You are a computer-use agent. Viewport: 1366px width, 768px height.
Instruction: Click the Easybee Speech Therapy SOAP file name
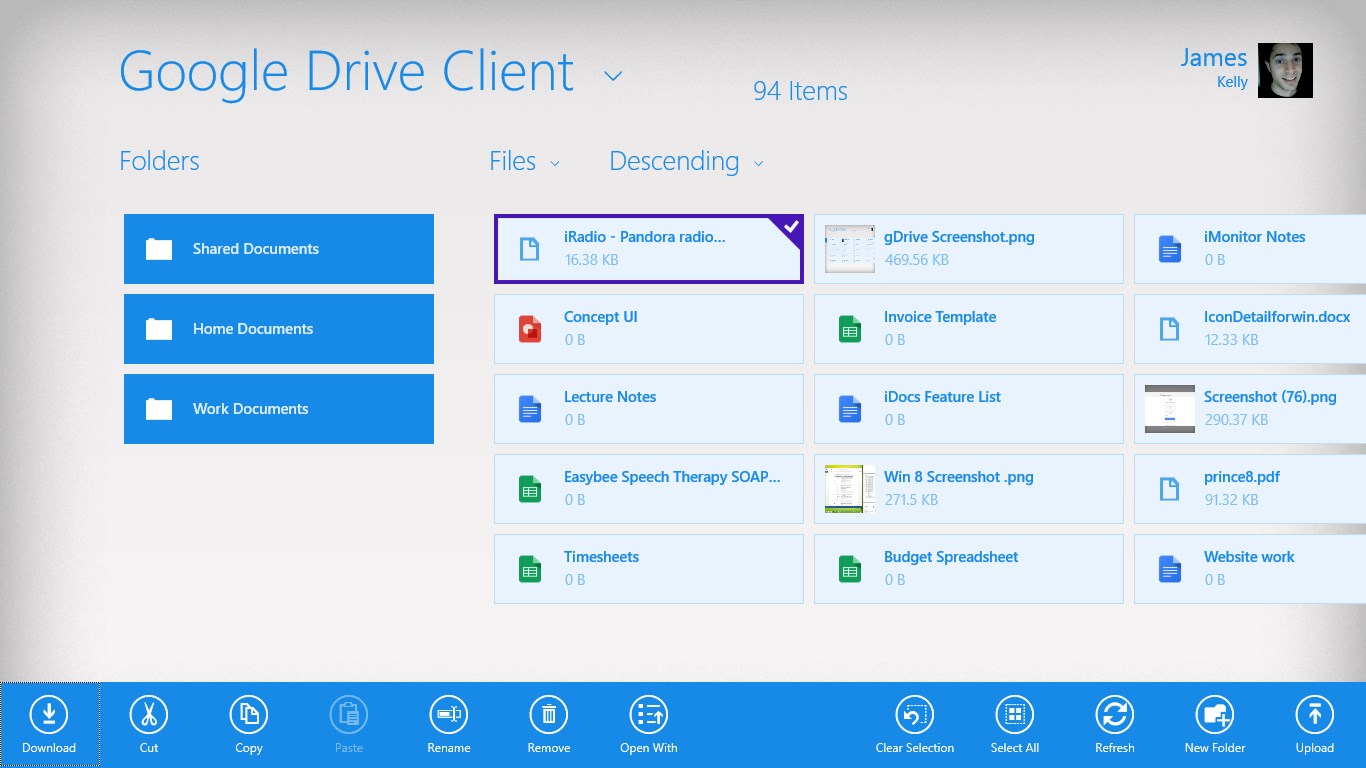[672, 477]
